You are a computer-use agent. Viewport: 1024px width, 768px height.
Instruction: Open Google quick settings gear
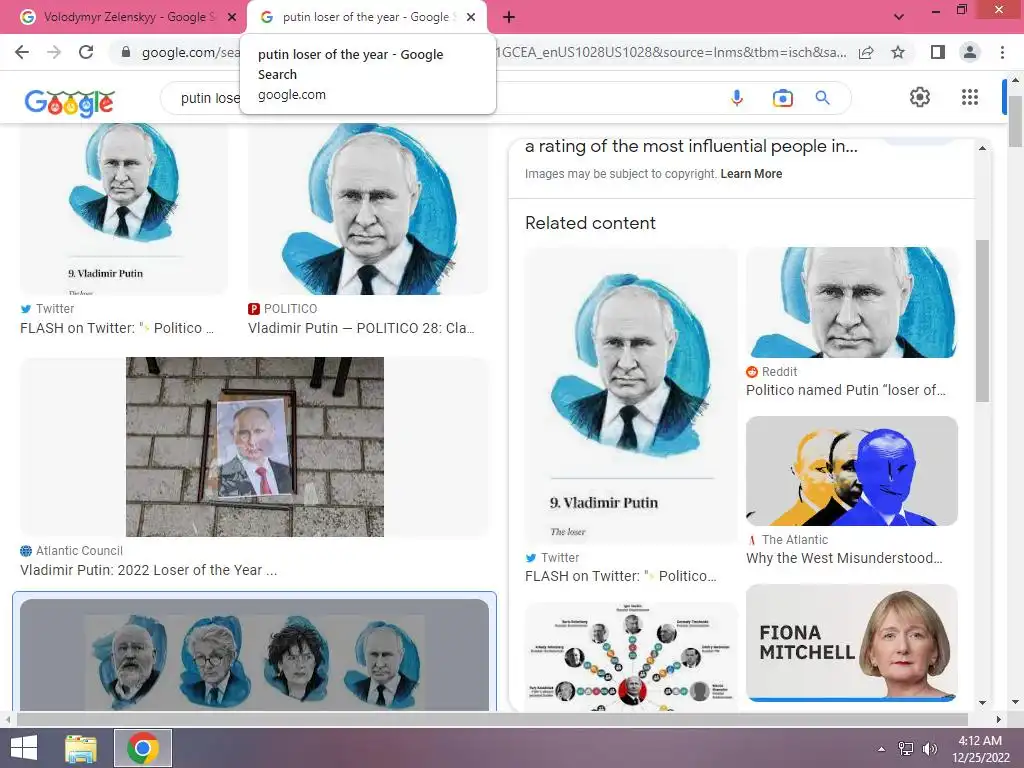920,97
